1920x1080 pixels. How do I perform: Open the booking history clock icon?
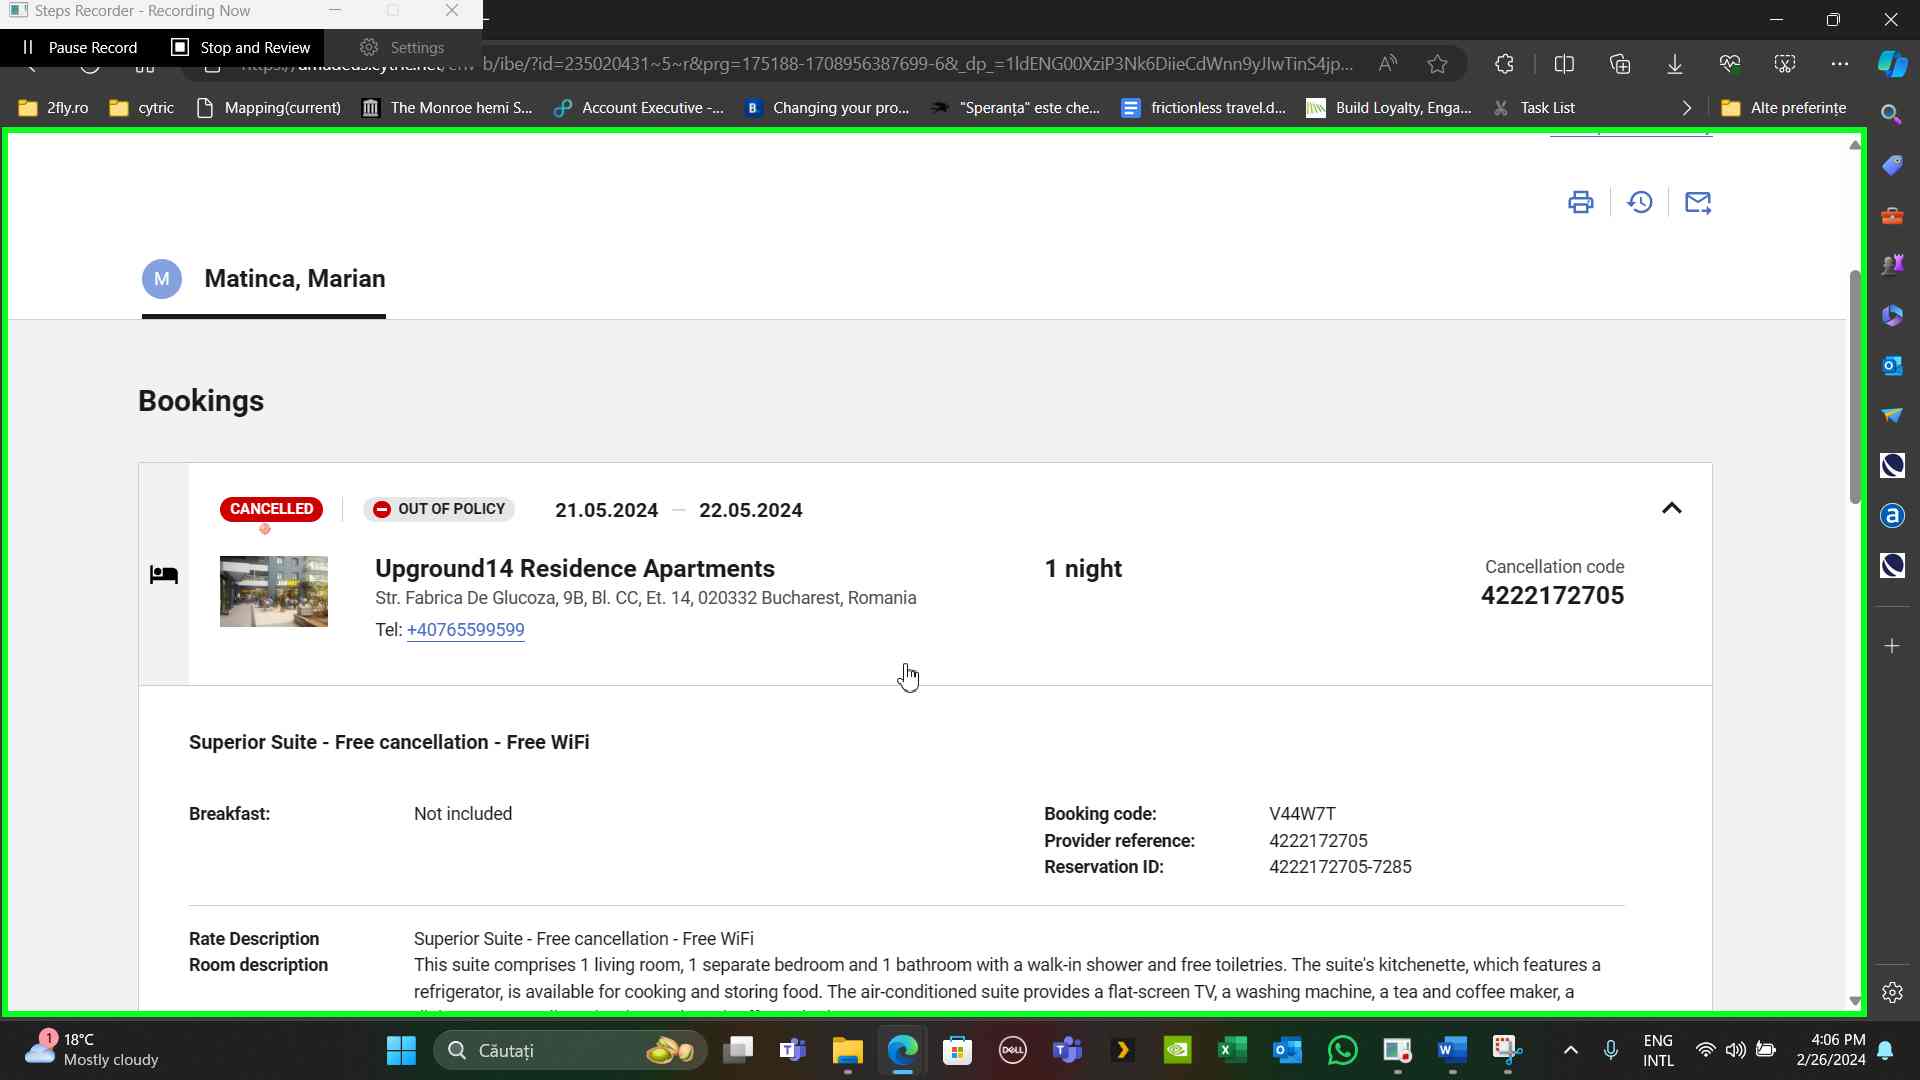(1639, 202)
